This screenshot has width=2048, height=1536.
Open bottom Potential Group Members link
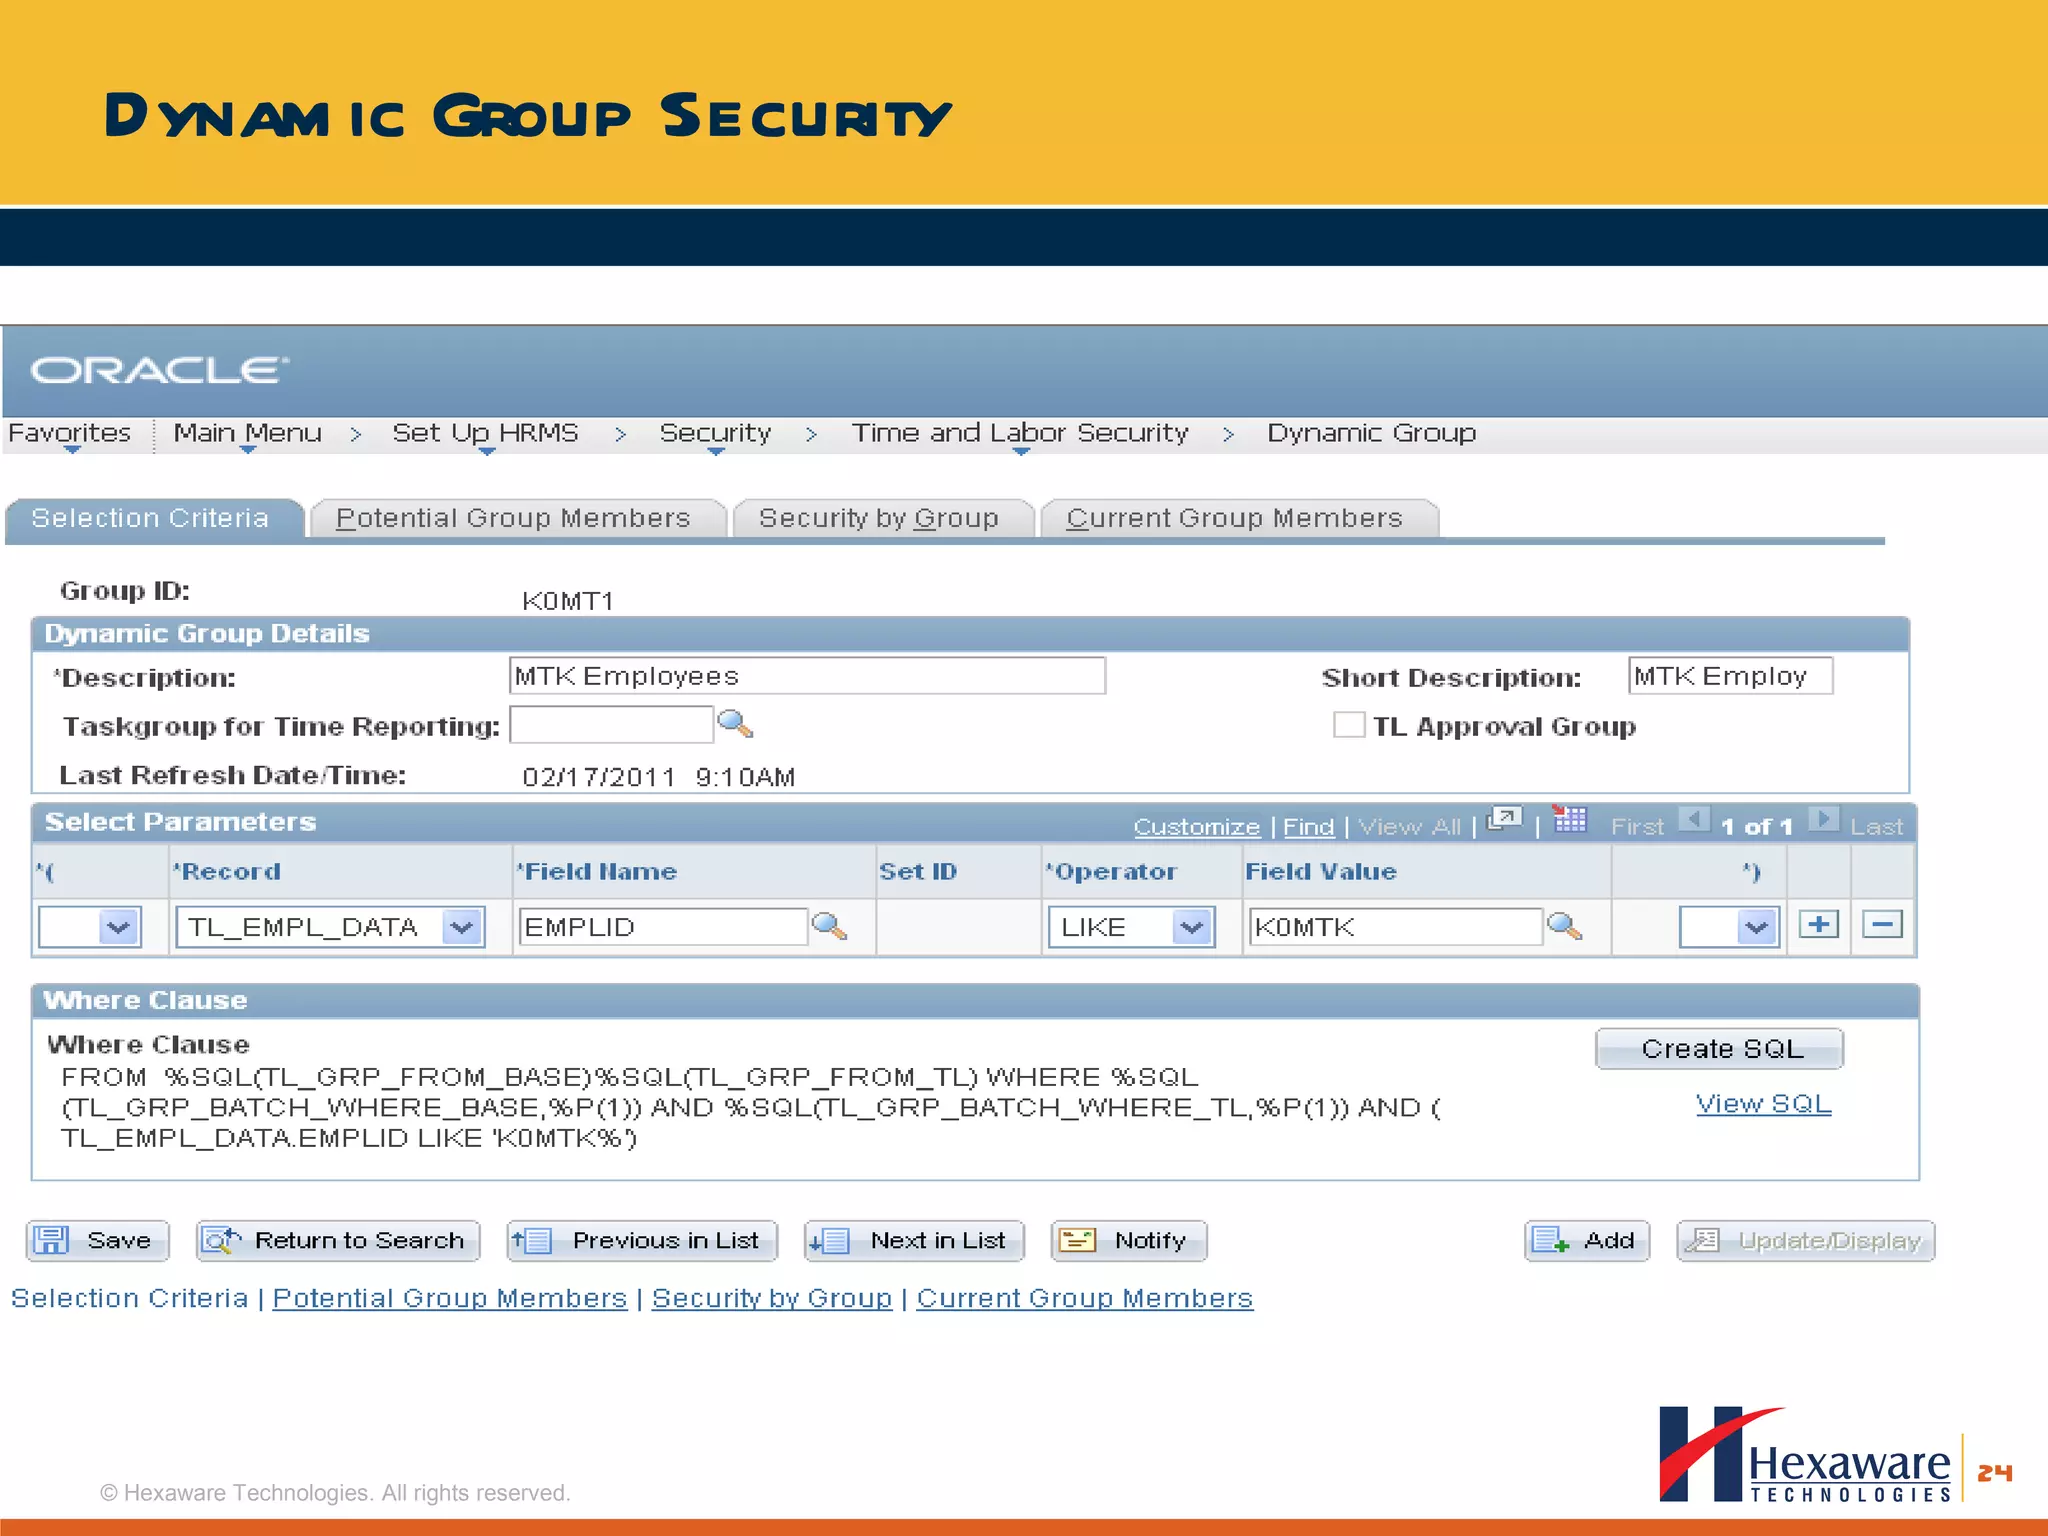[x=450, y=1298]
